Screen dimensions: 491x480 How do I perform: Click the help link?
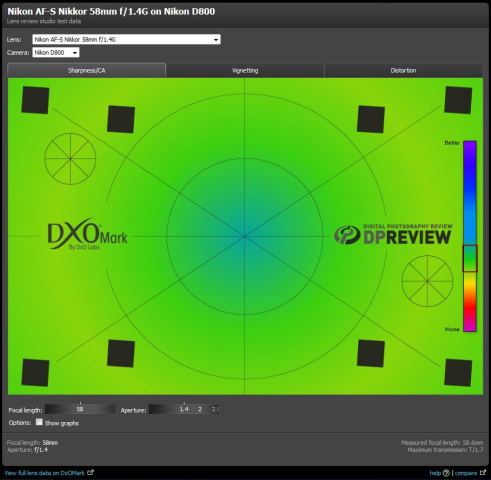(435, 473)
